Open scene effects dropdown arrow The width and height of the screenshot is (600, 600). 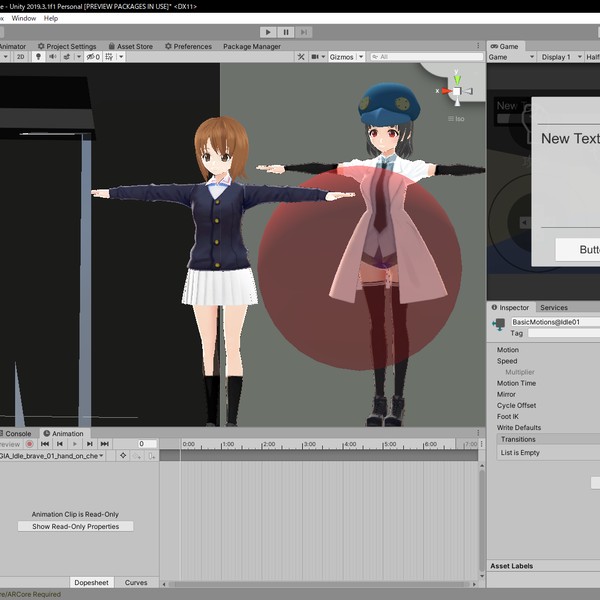[79, 57]
